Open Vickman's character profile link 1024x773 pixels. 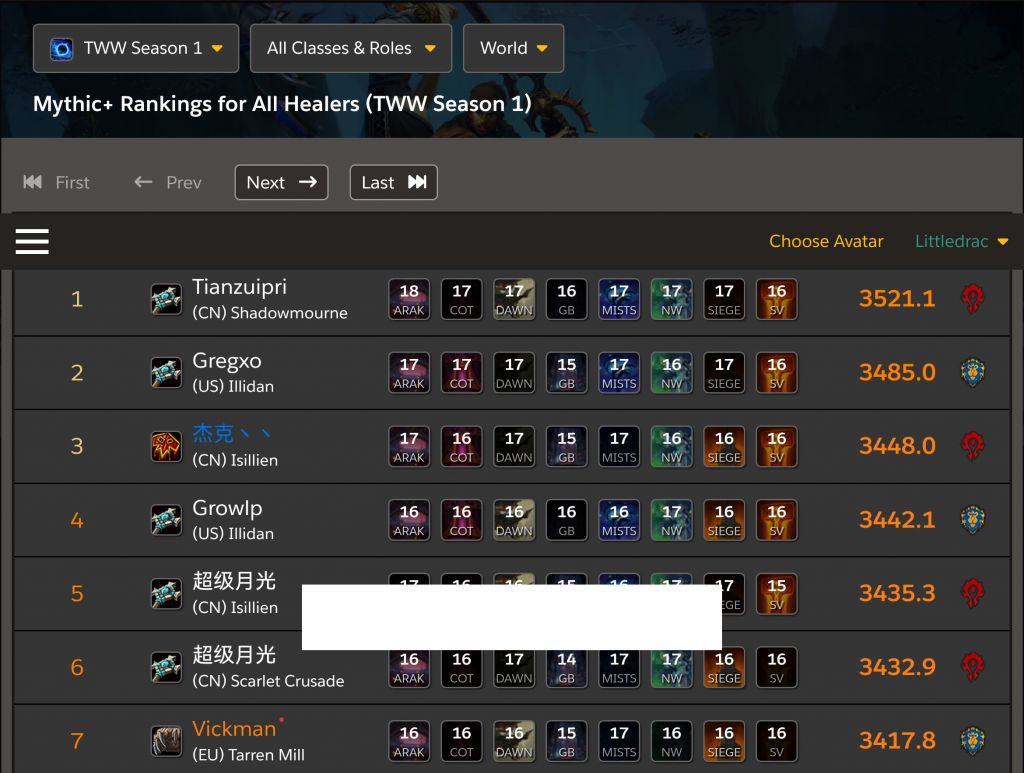point(234,729)
